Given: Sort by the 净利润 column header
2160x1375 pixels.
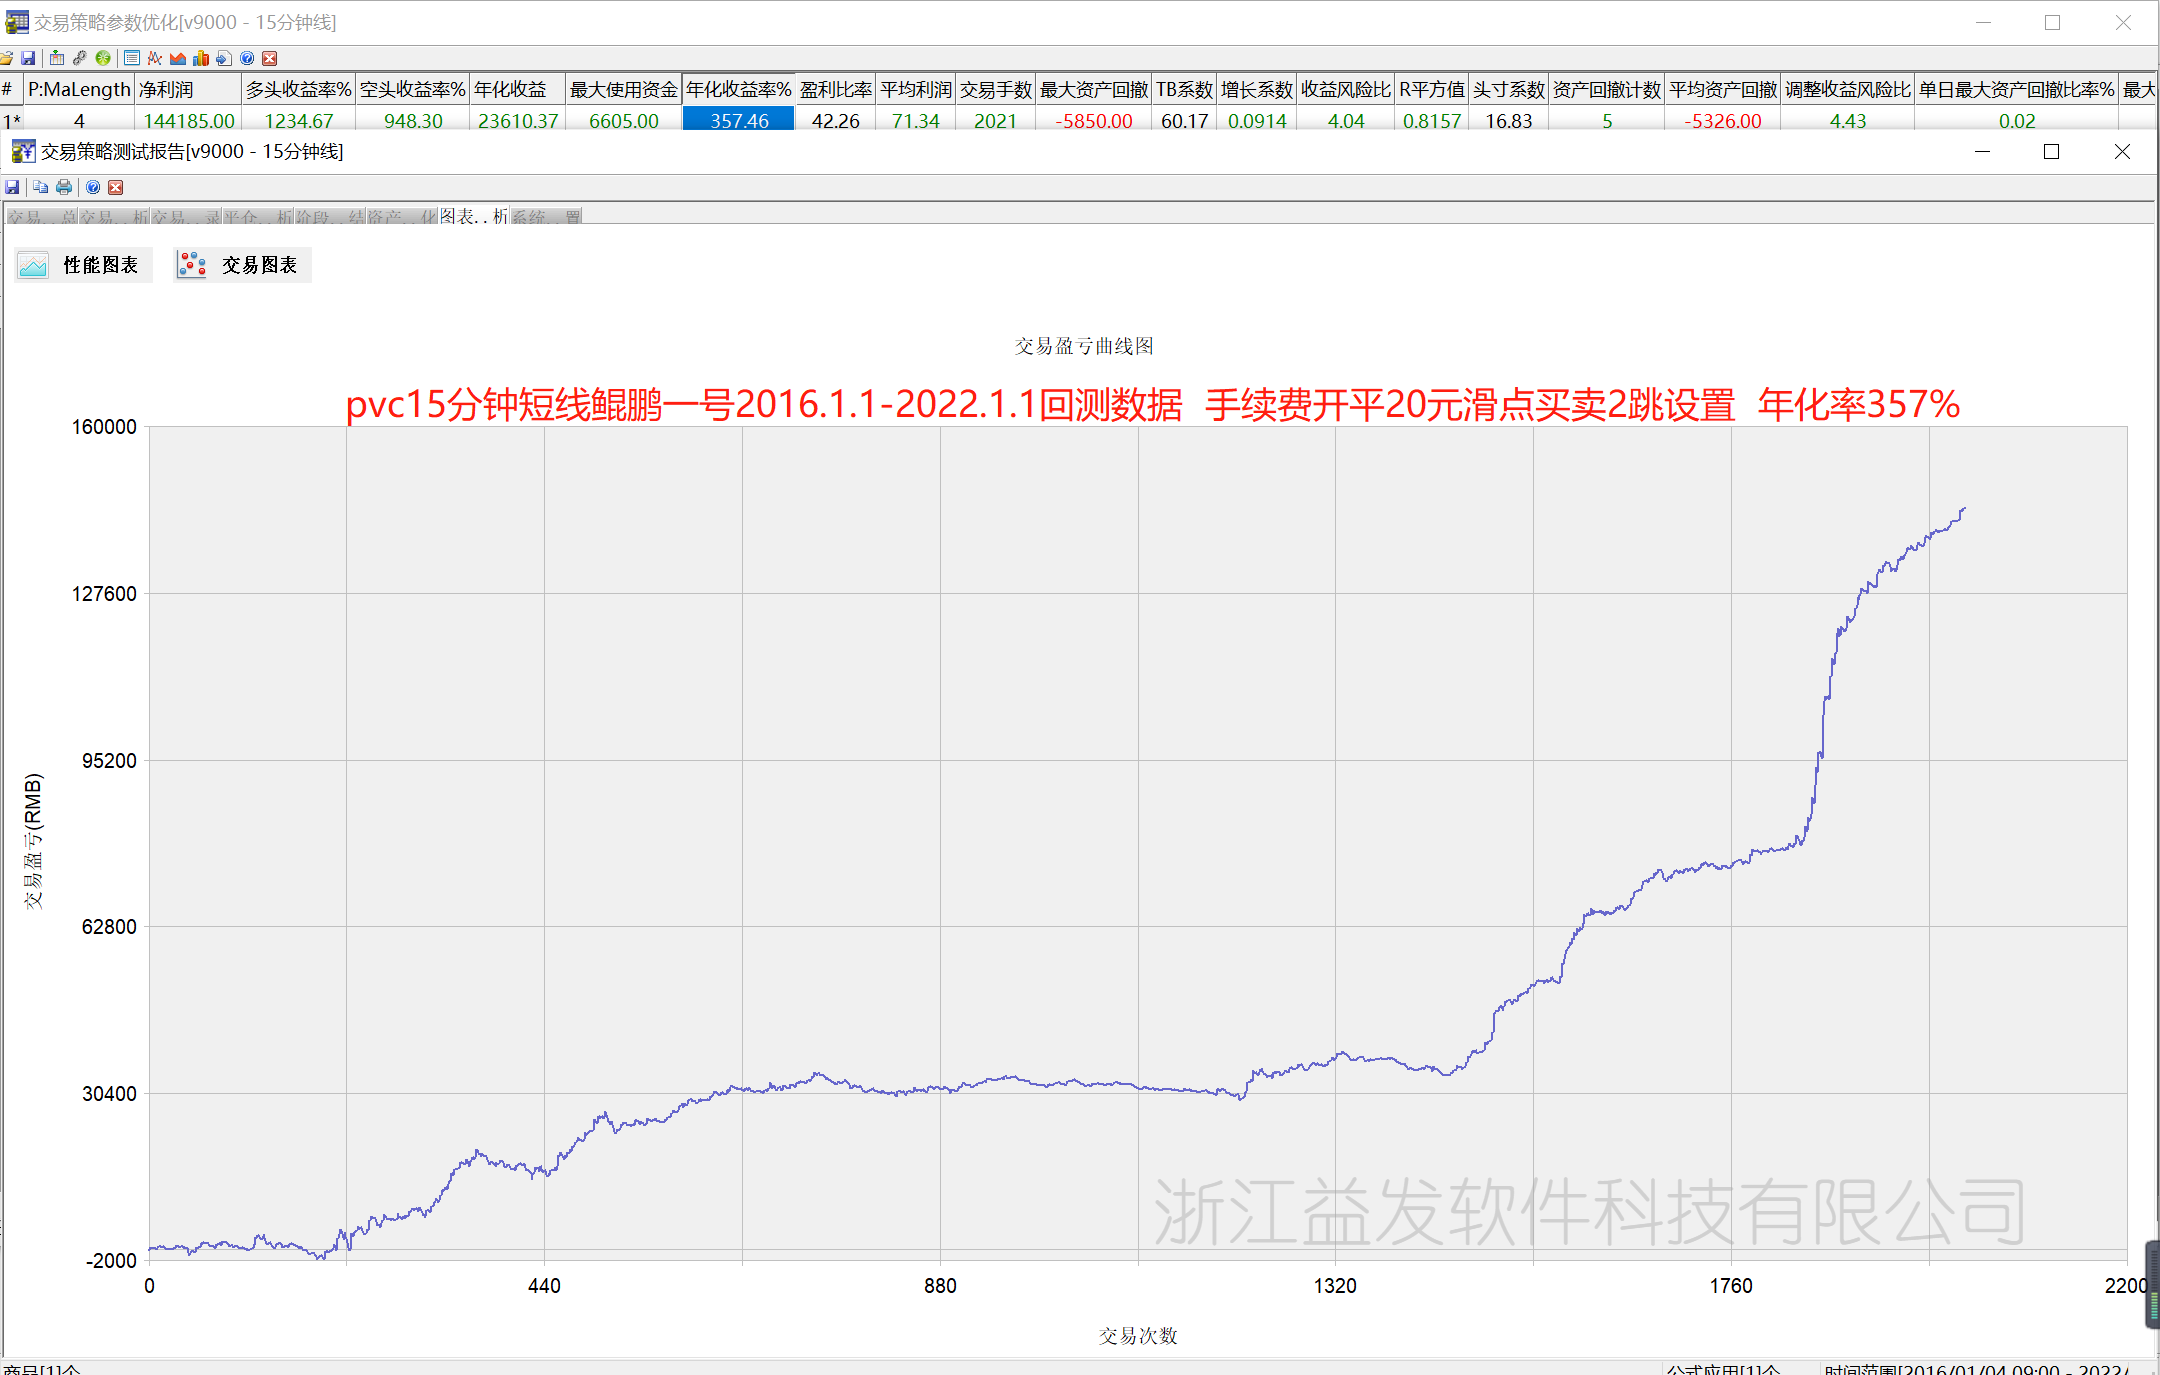Looking at the screenshot, I should pyautogui.click(x=187, y=90).
